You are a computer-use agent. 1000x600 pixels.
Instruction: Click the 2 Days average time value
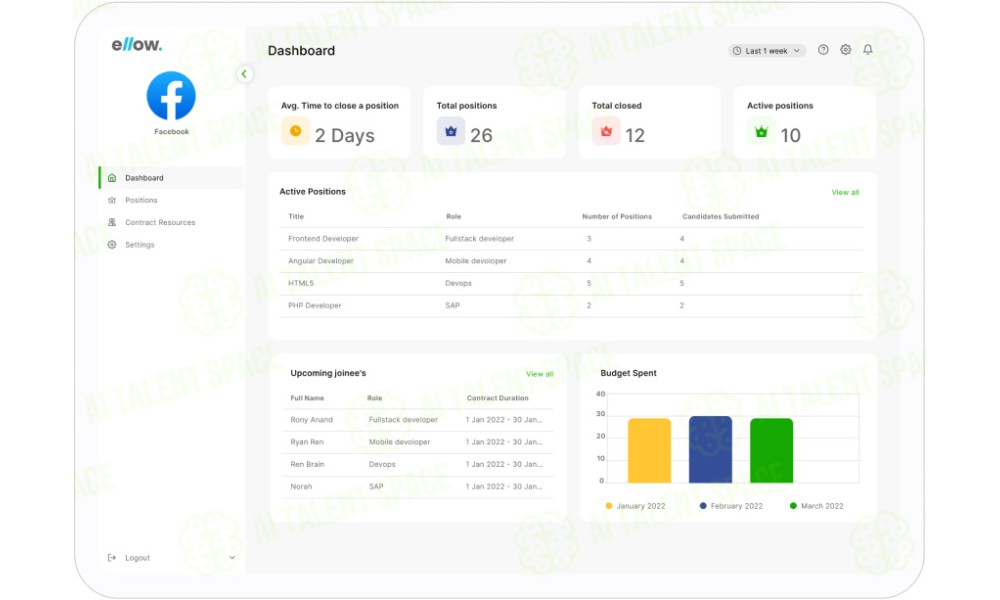344,136
